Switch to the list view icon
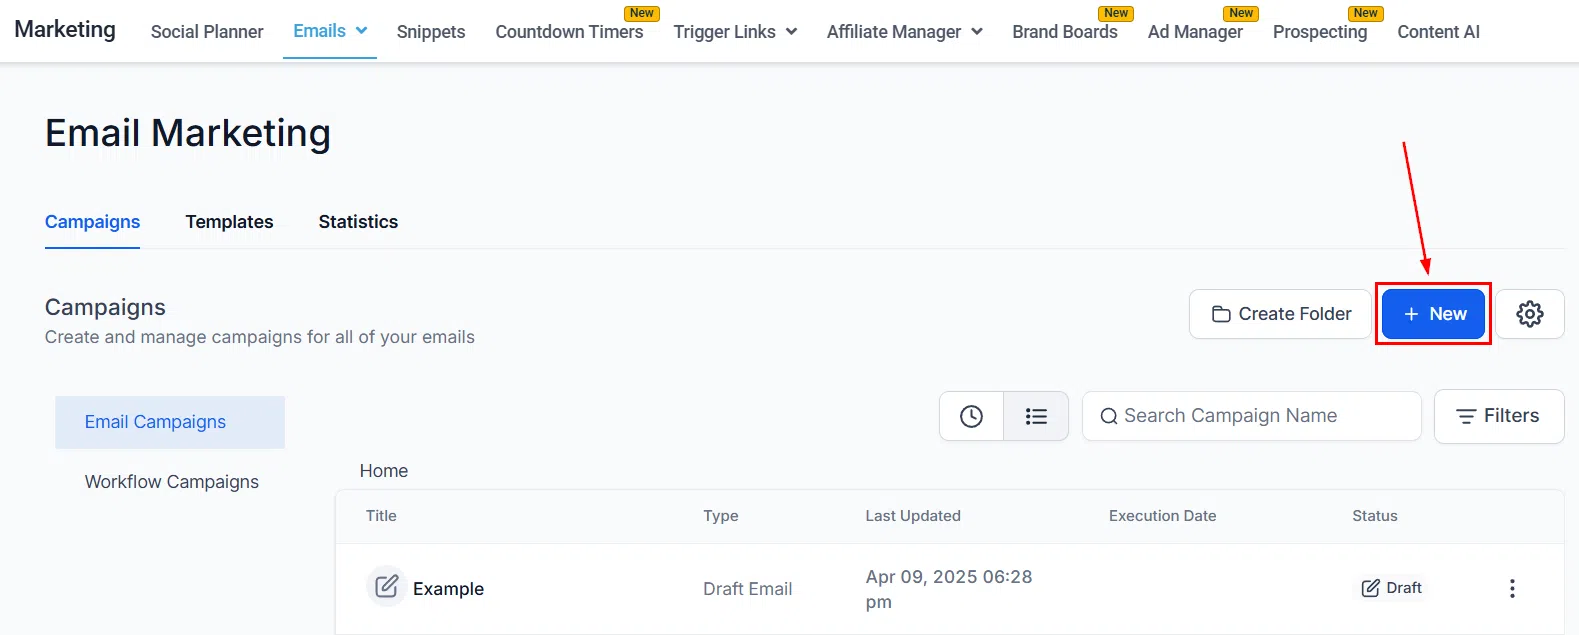Image resolution: width=1579 pixels, height=635 pixels. pos(1036,416)
